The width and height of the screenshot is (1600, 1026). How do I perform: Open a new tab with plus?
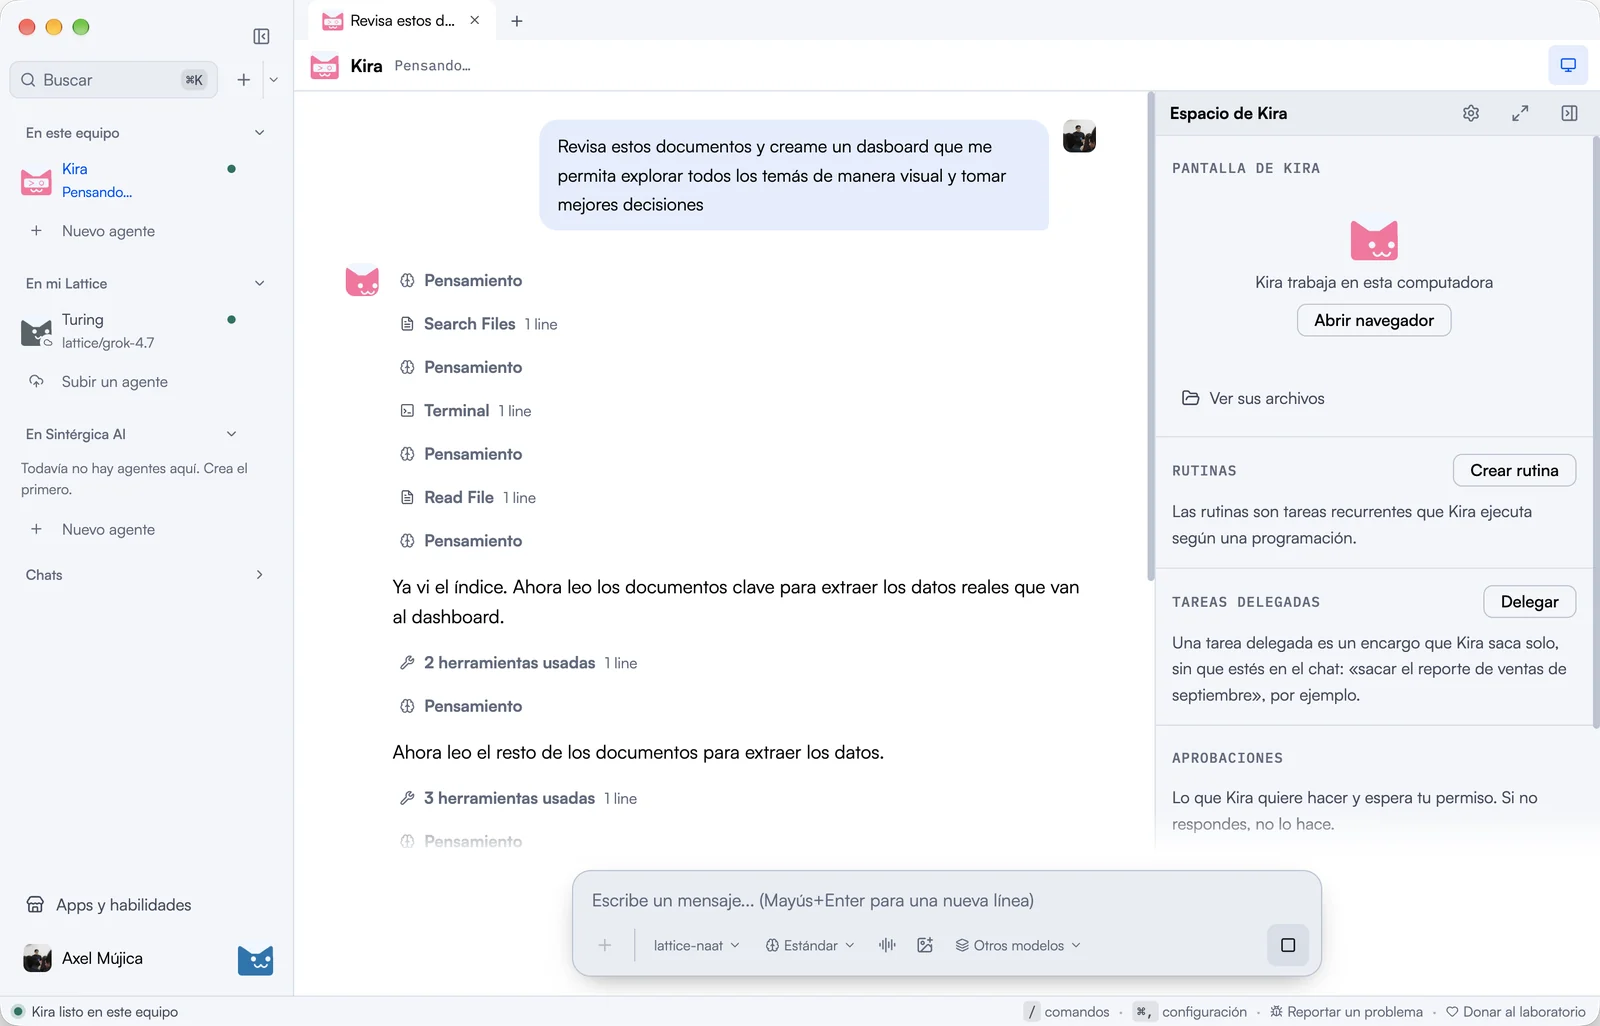517,21
